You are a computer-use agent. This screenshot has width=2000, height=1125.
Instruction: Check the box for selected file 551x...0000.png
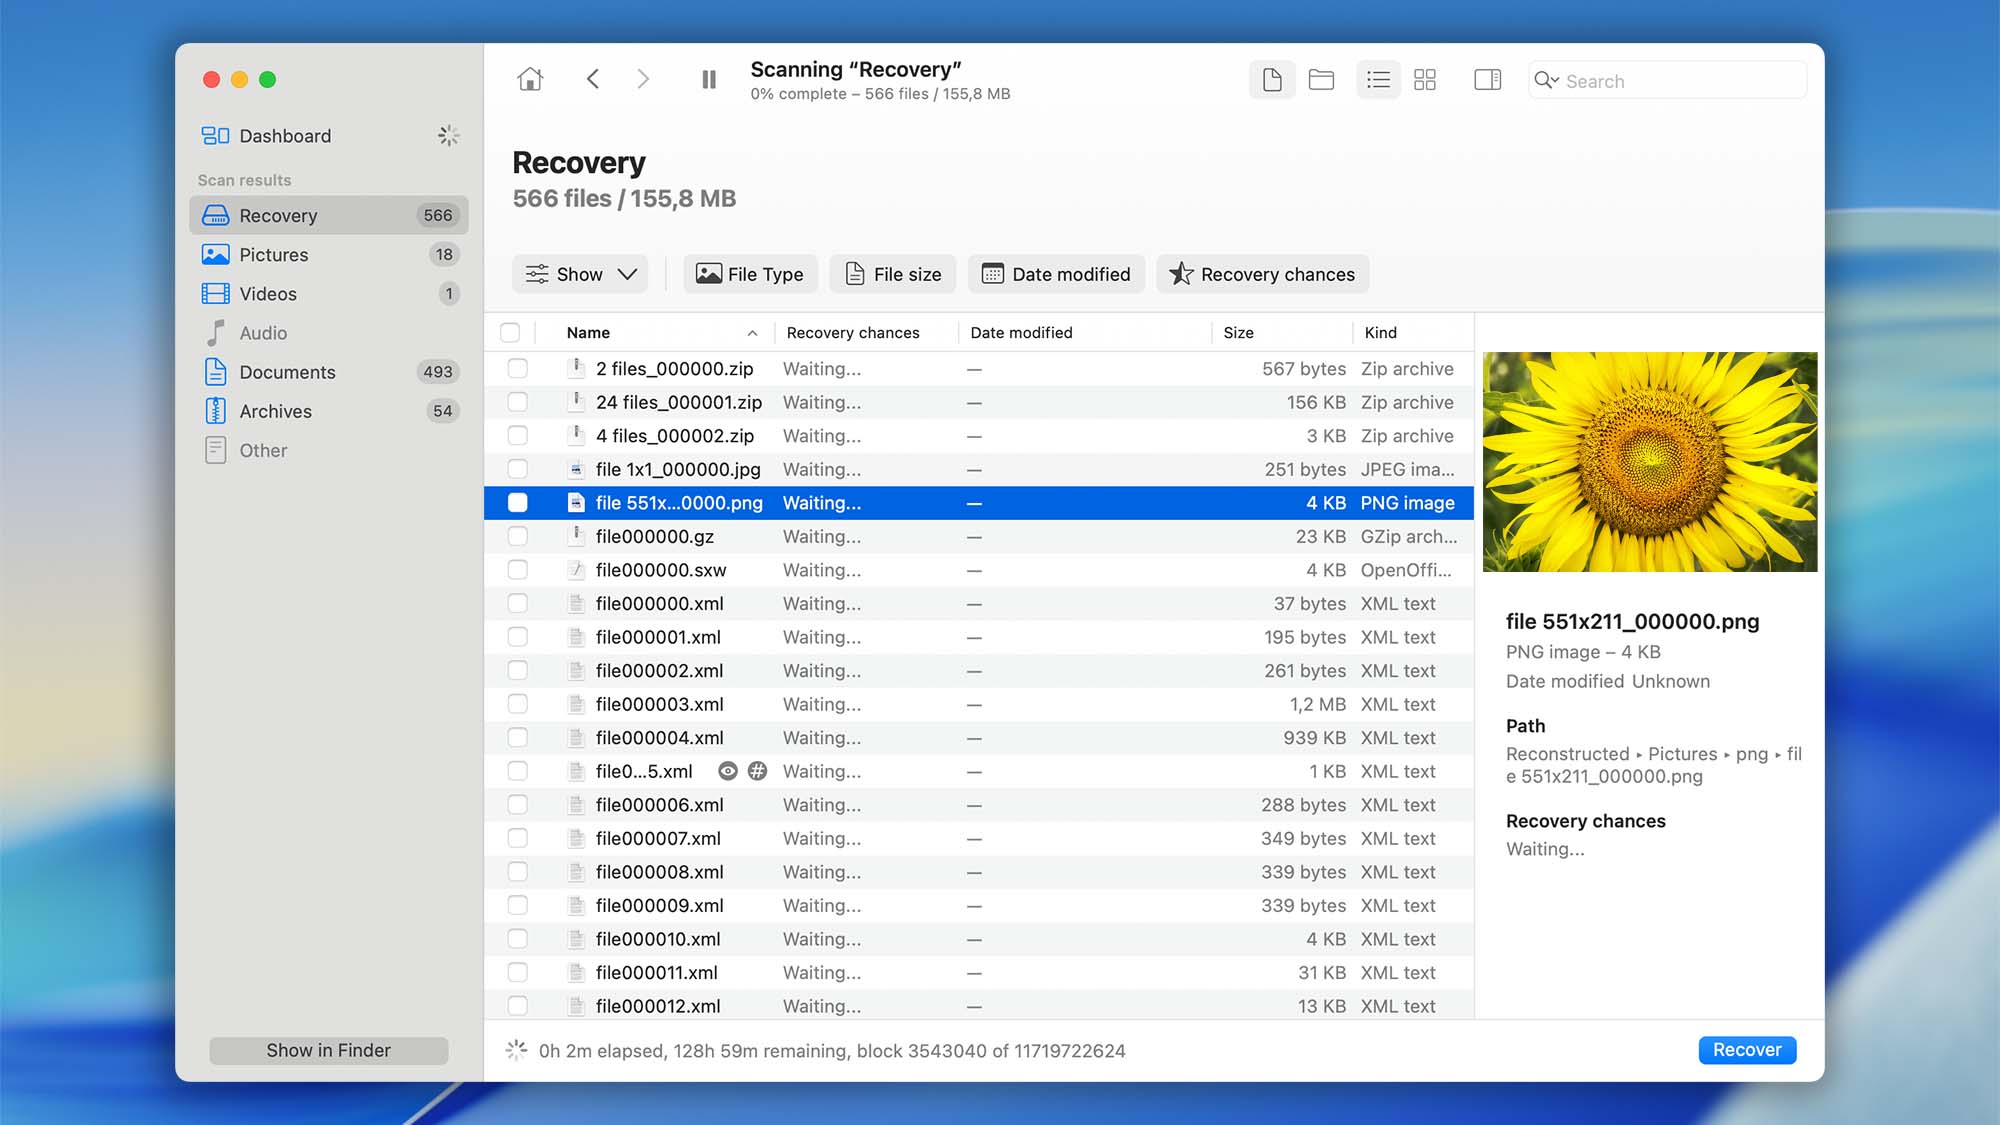pyautogui.click(x=517, y=502)
